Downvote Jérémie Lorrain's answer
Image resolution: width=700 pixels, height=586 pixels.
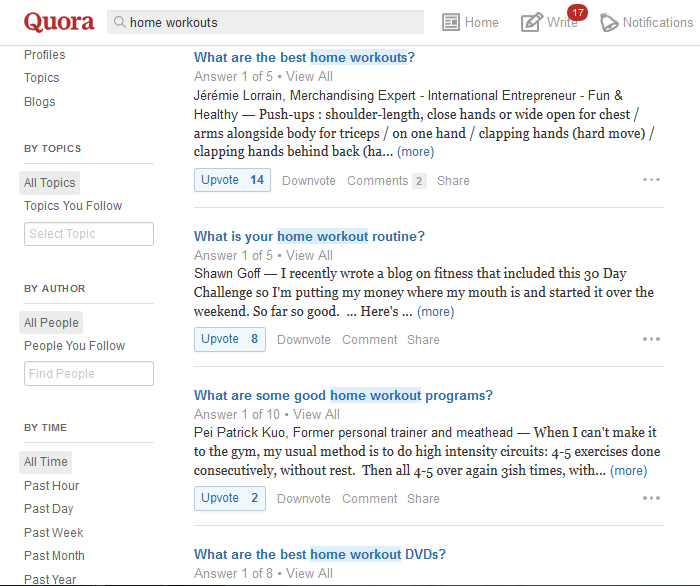point(308,181)
